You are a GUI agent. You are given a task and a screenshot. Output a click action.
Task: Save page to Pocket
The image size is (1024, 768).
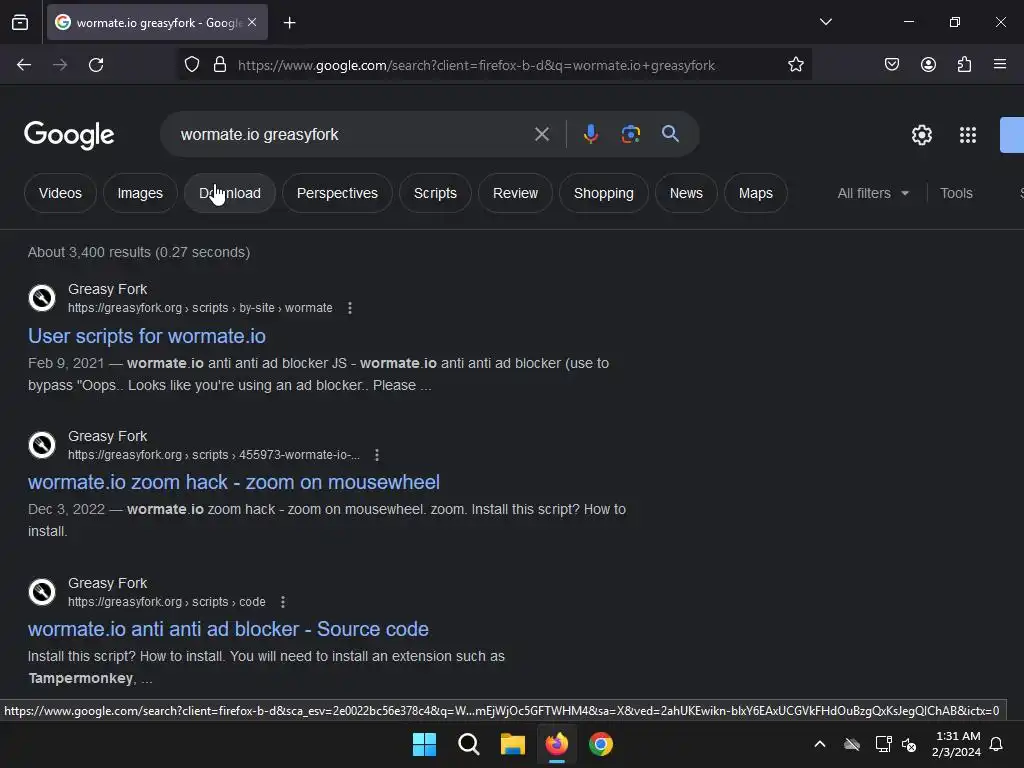pos(891,65)
